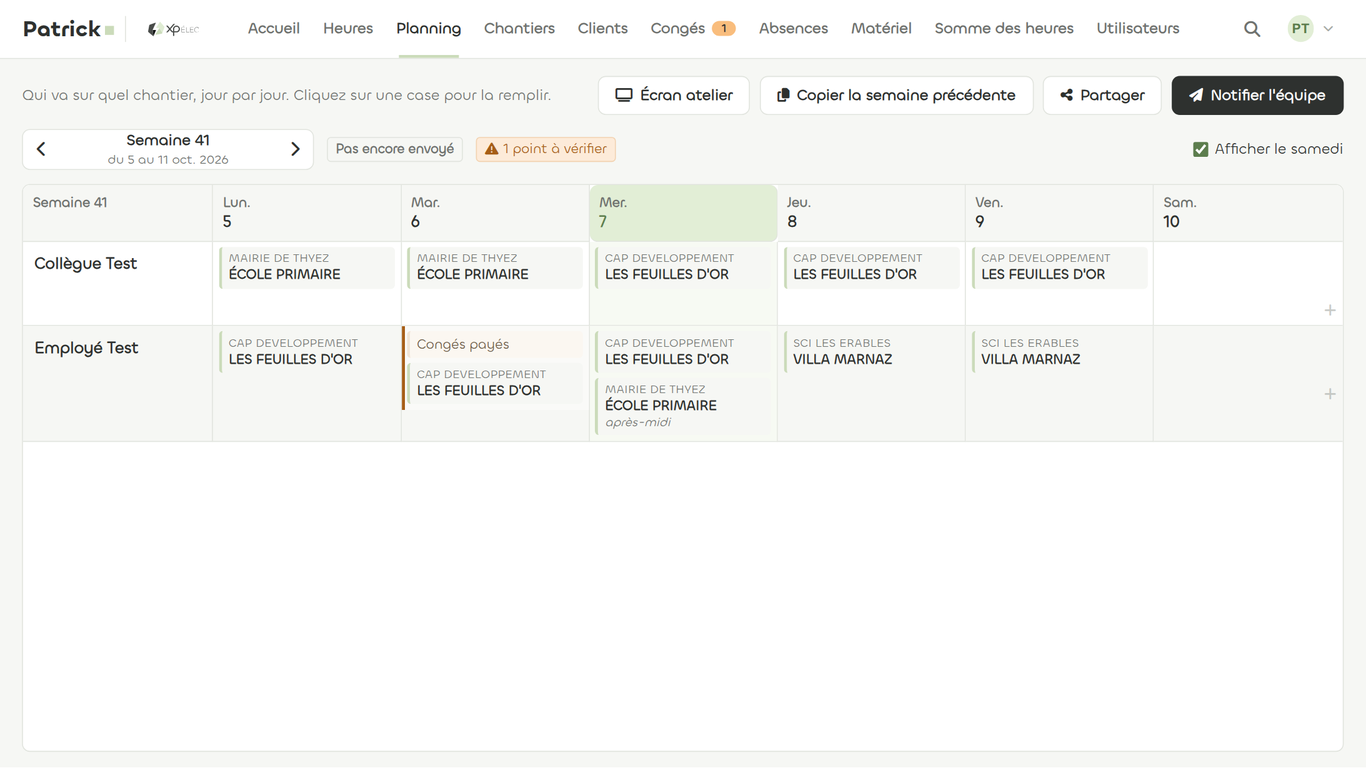Open Employé Test's ÉCOLE PRIMARIE après-midi slot
The image size is (1366, 768).
tap(685, 405)
